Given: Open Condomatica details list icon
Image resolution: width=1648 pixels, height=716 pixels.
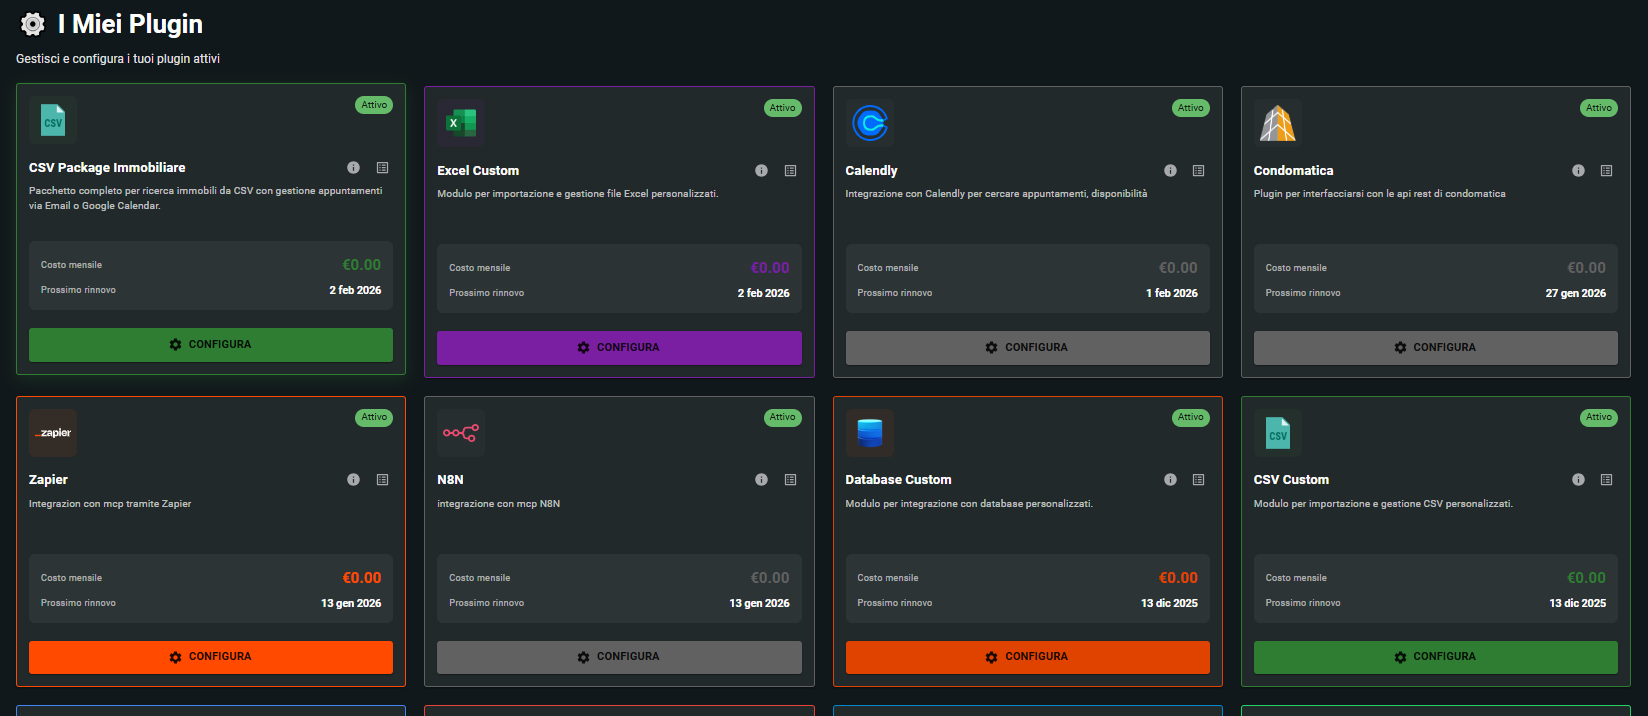Looking at the screenshot, I should coord(1606,171).
